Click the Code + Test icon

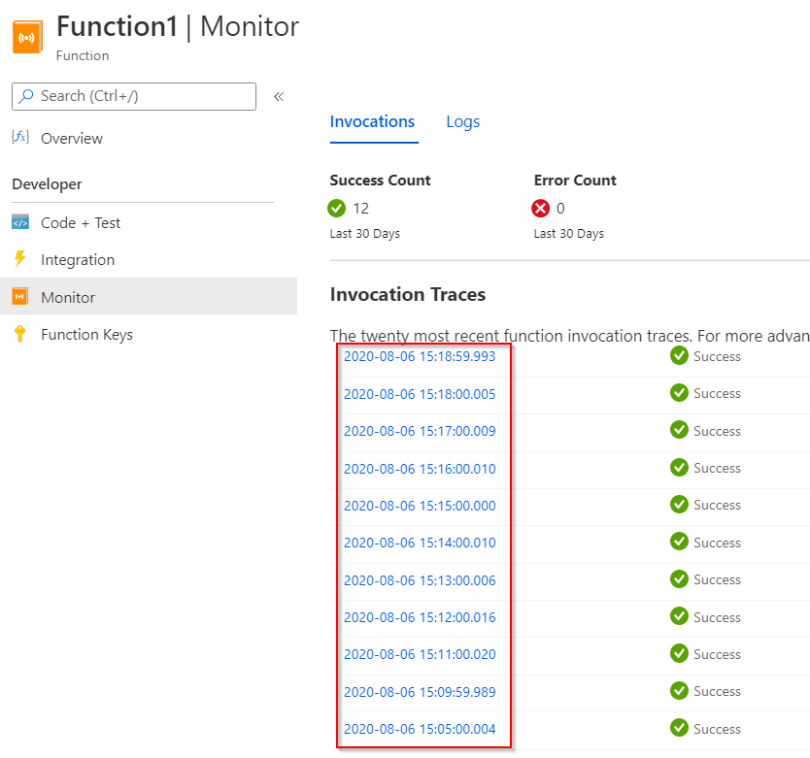point(20,222)
